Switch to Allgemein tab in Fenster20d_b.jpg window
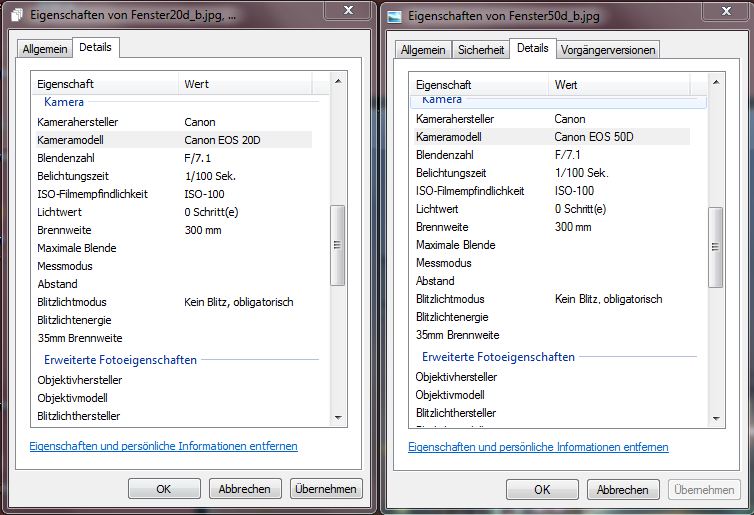Viewport: 754px width, 515px height. click(x=45, y=49)
